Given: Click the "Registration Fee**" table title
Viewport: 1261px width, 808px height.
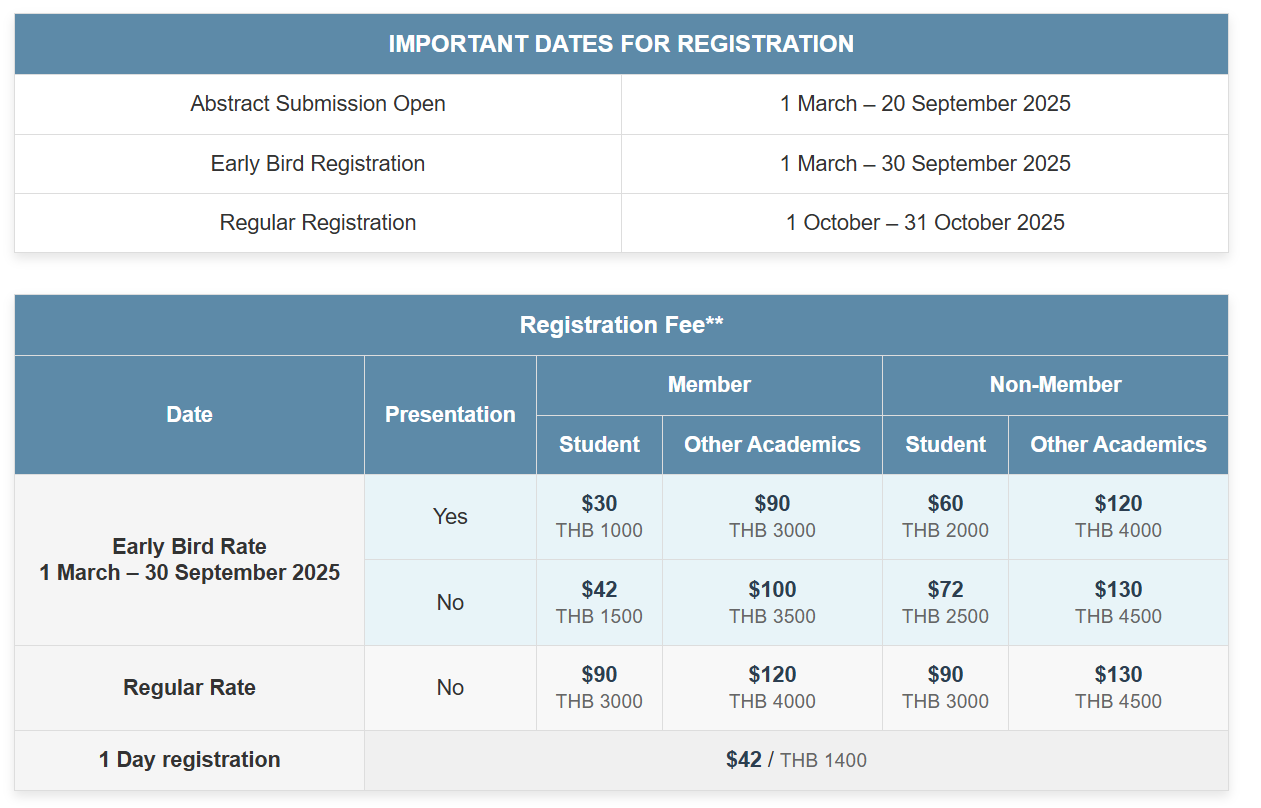Looking at the screenshot, I should pos(621,325).
